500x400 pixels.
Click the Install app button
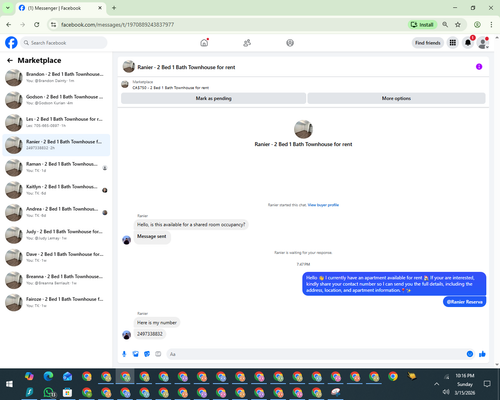pos(422,24)
